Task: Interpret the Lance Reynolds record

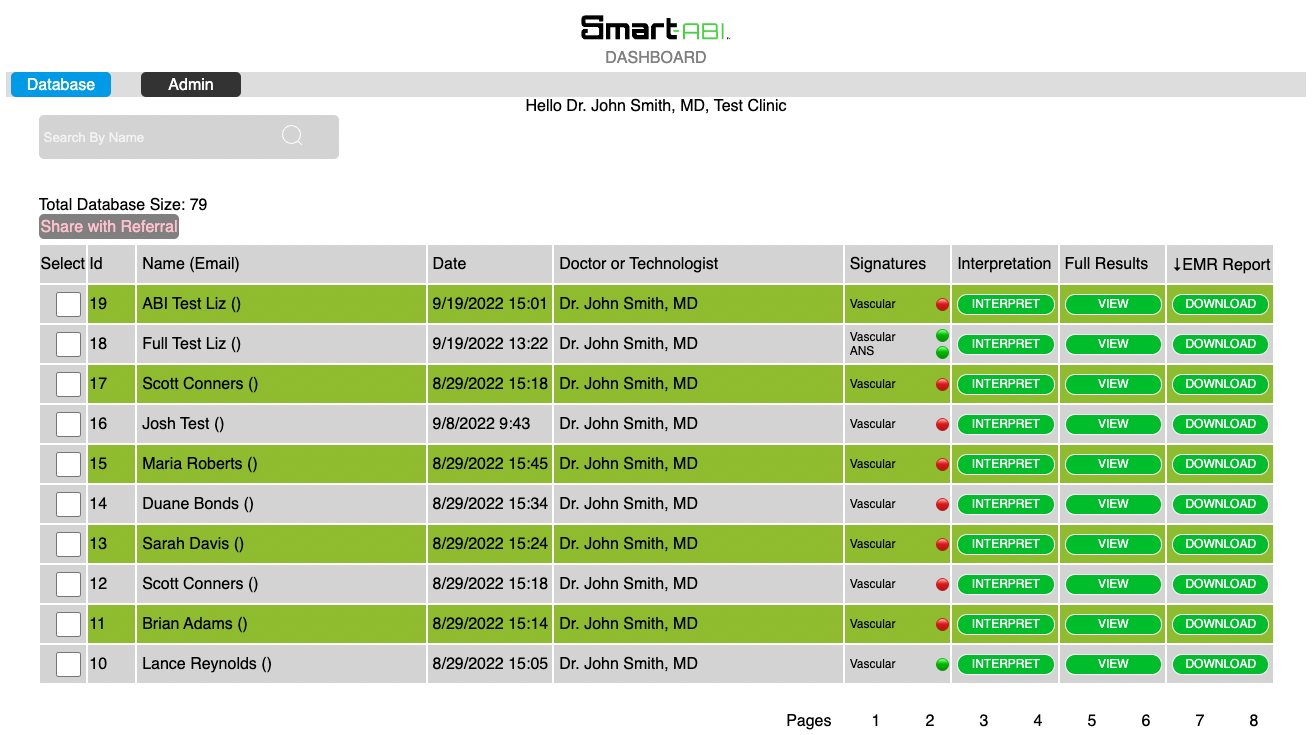Action: pyautogui.click(x=1006, y=664)
